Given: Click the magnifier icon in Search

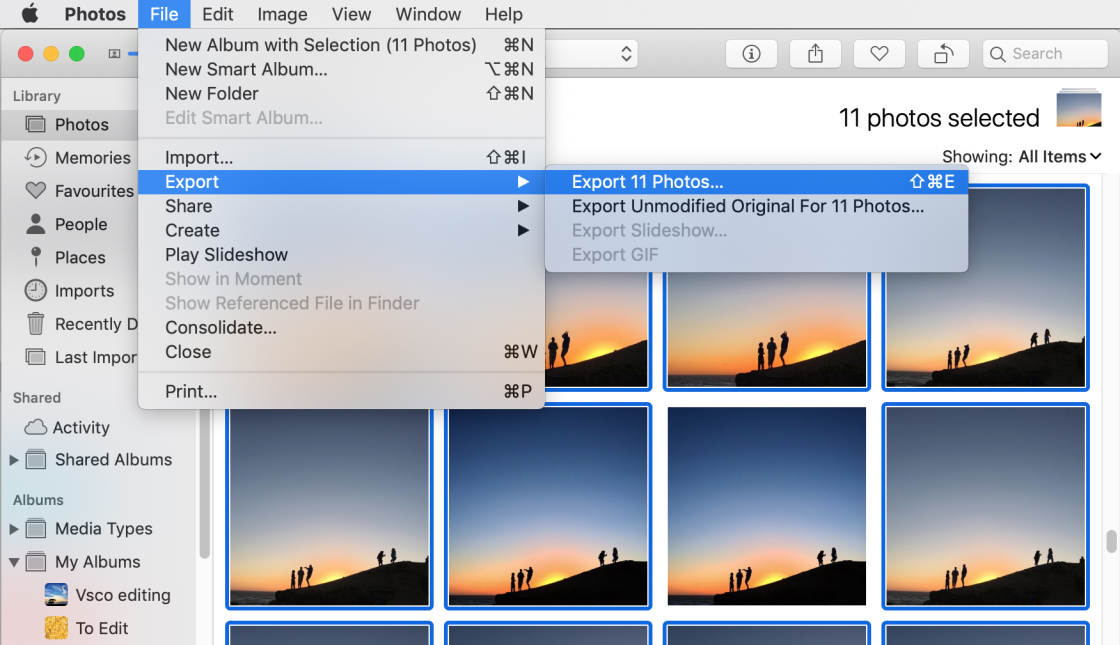Looking at the screenshot, I should pos(997,54).
